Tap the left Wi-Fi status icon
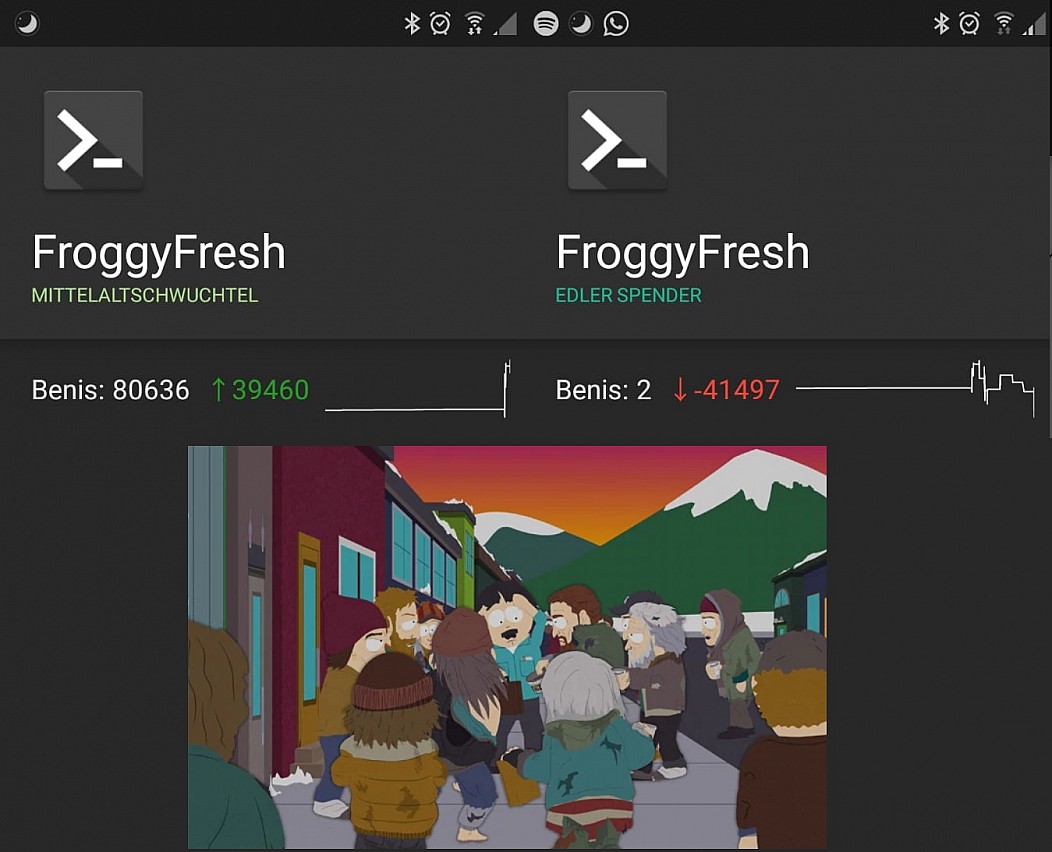The width and height of the screenshot is (1052, 852). point(474,24)
